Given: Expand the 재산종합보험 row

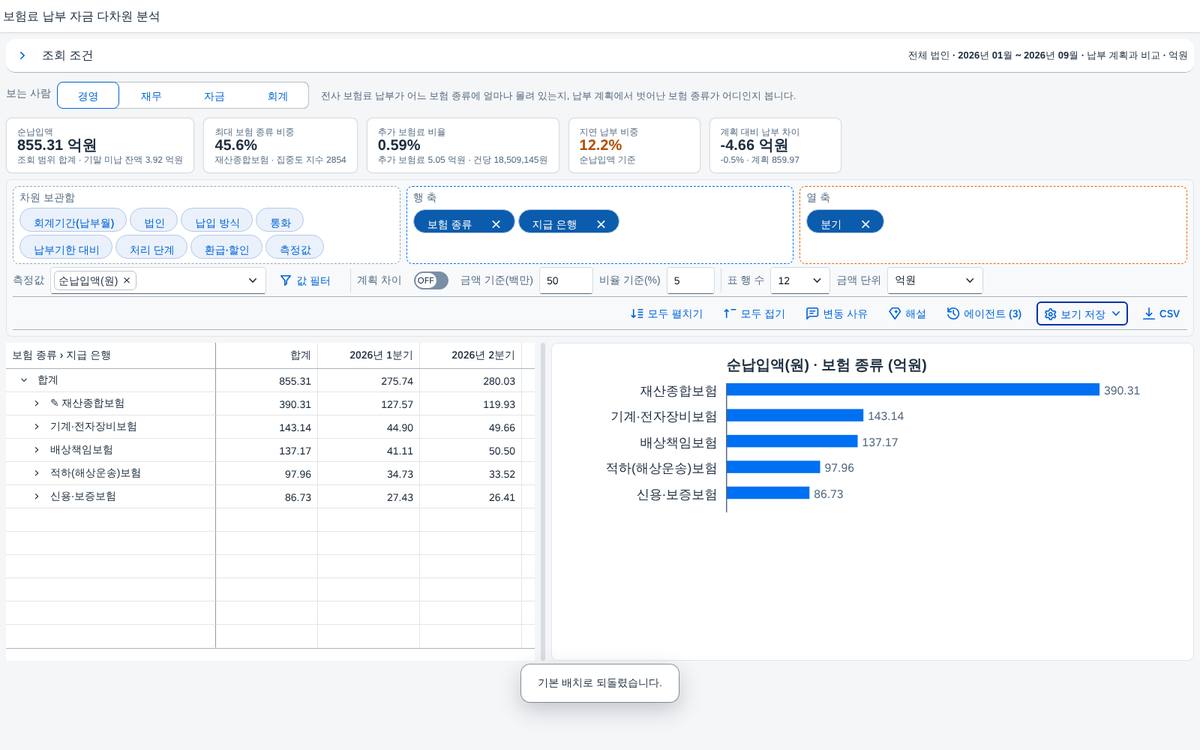Looking at the screenshot, I should (37, 403).
